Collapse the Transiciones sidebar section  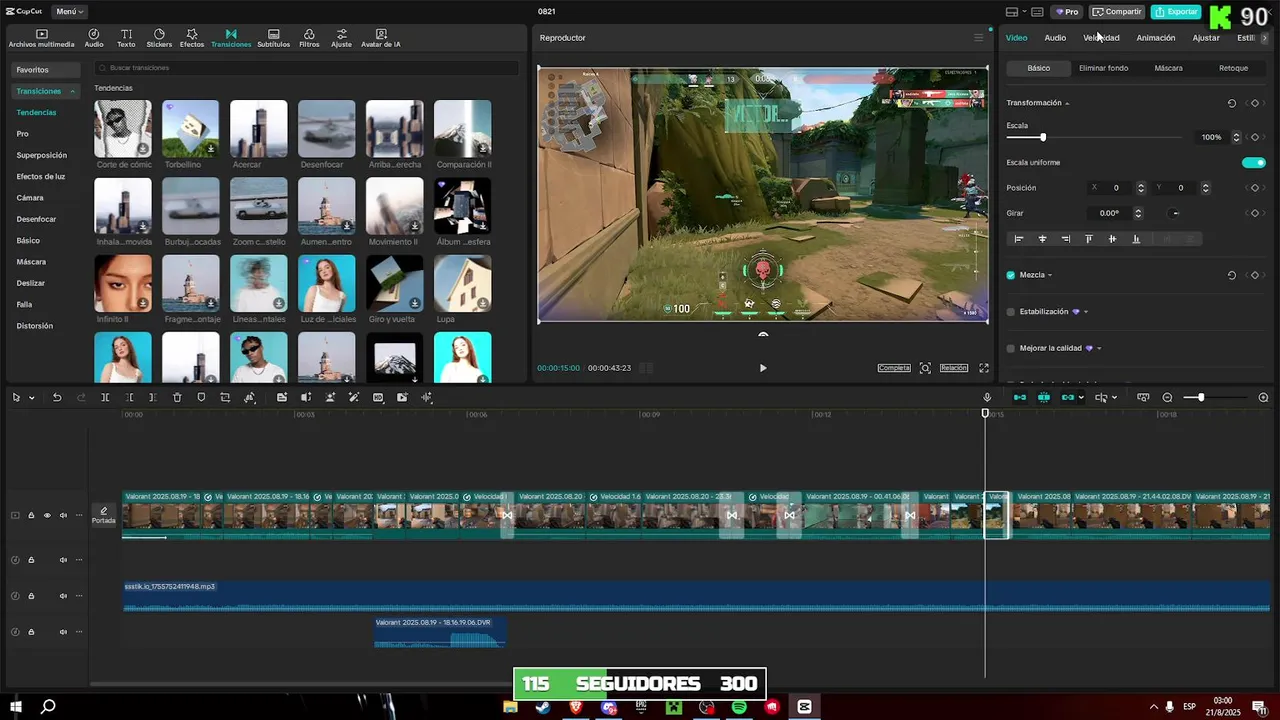73,91
